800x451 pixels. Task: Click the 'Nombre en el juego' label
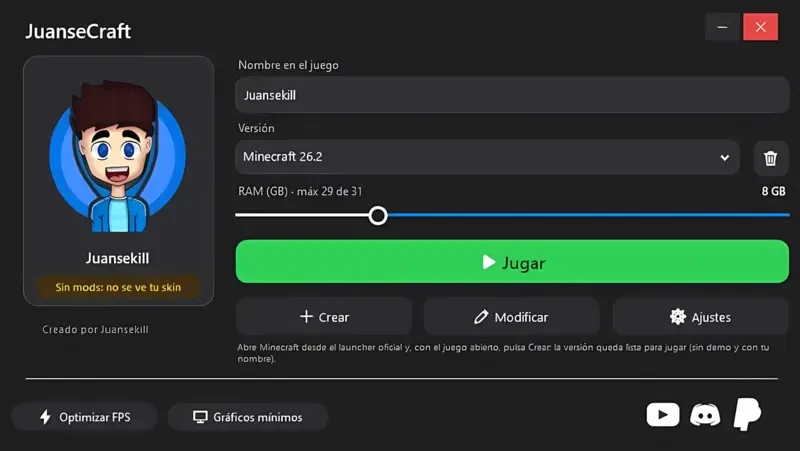tap(288, 65)
